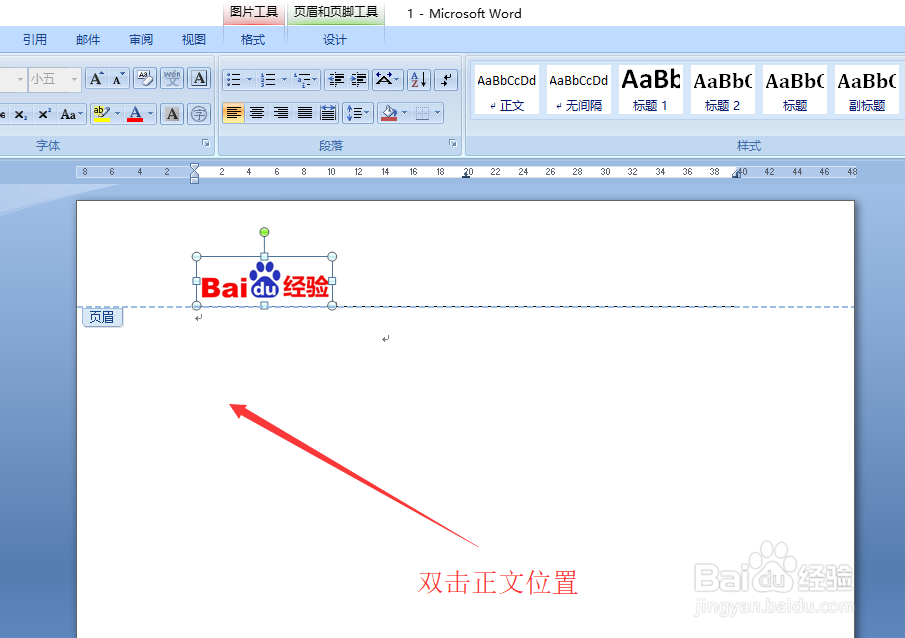Click the 页眉 header label tag
This screenshot has width=905, height=638.
[x=102, y=317]
